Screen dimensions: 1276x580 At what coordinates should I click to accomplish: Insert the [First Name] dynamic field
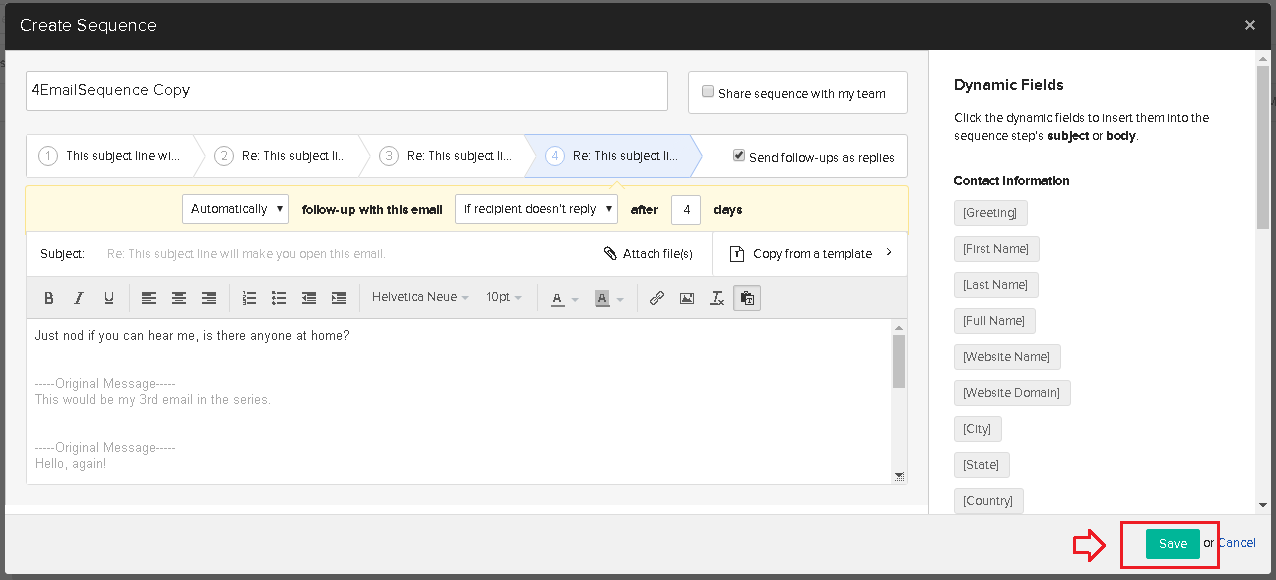pos(996,249)
